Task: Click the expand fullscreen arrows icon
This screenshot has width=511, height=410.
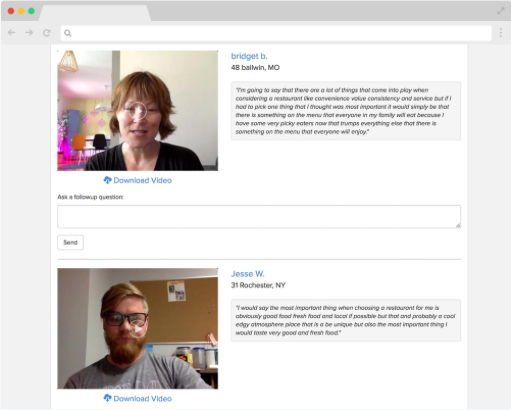Action: point(500,11)
